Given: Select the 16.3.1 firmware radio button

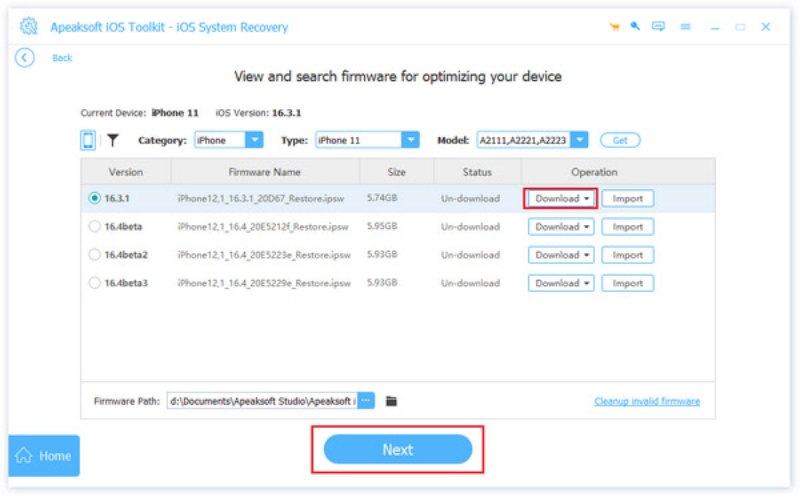Looking at the screenshot, I should coord(95,198).
